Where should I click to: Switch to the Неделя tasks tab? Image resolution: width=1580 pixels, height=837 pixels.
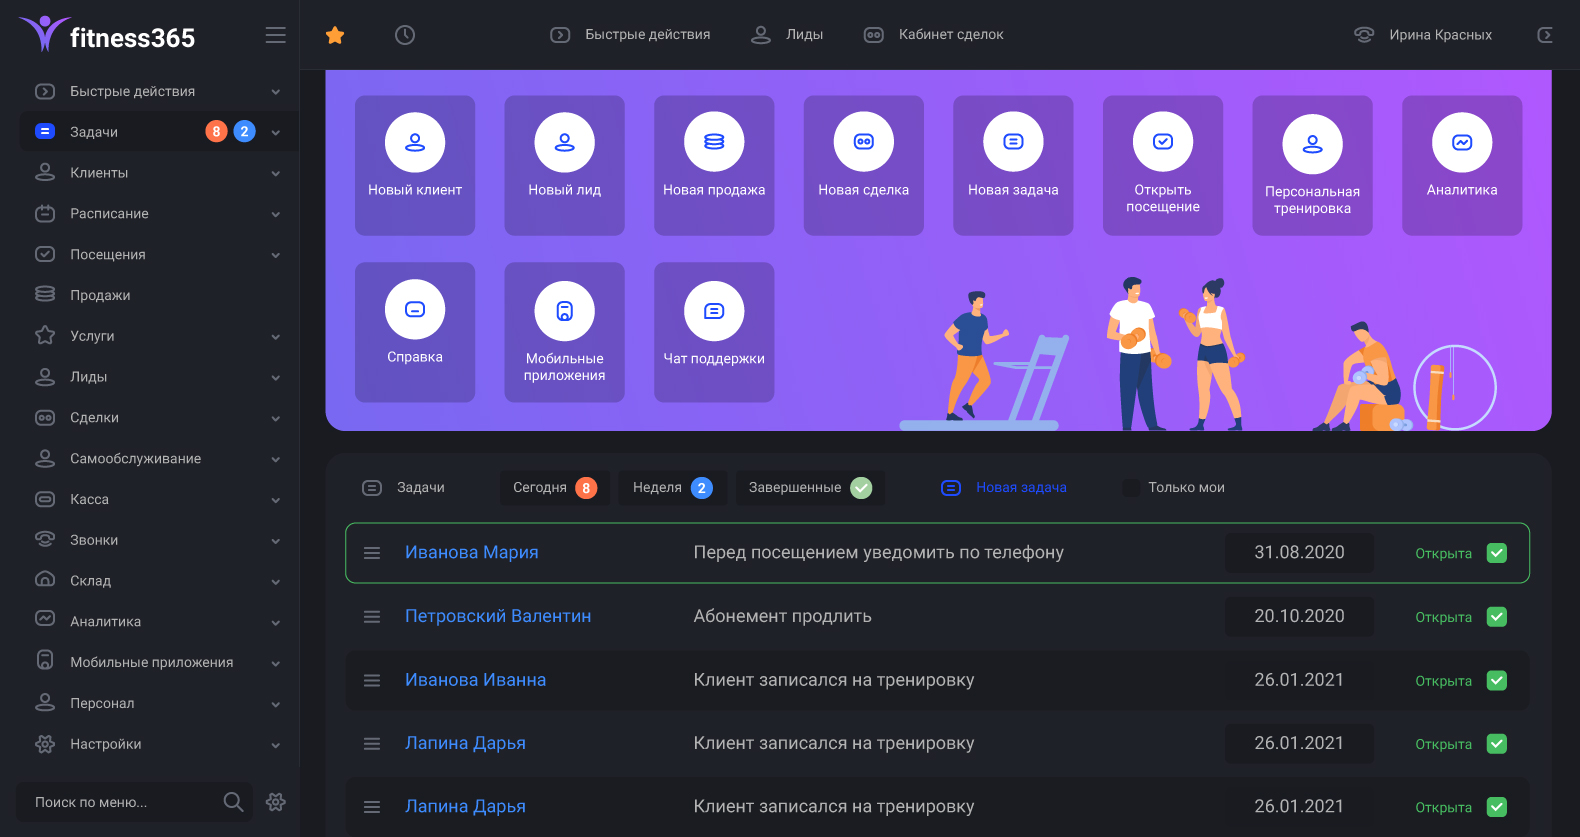tap(673, 488)
